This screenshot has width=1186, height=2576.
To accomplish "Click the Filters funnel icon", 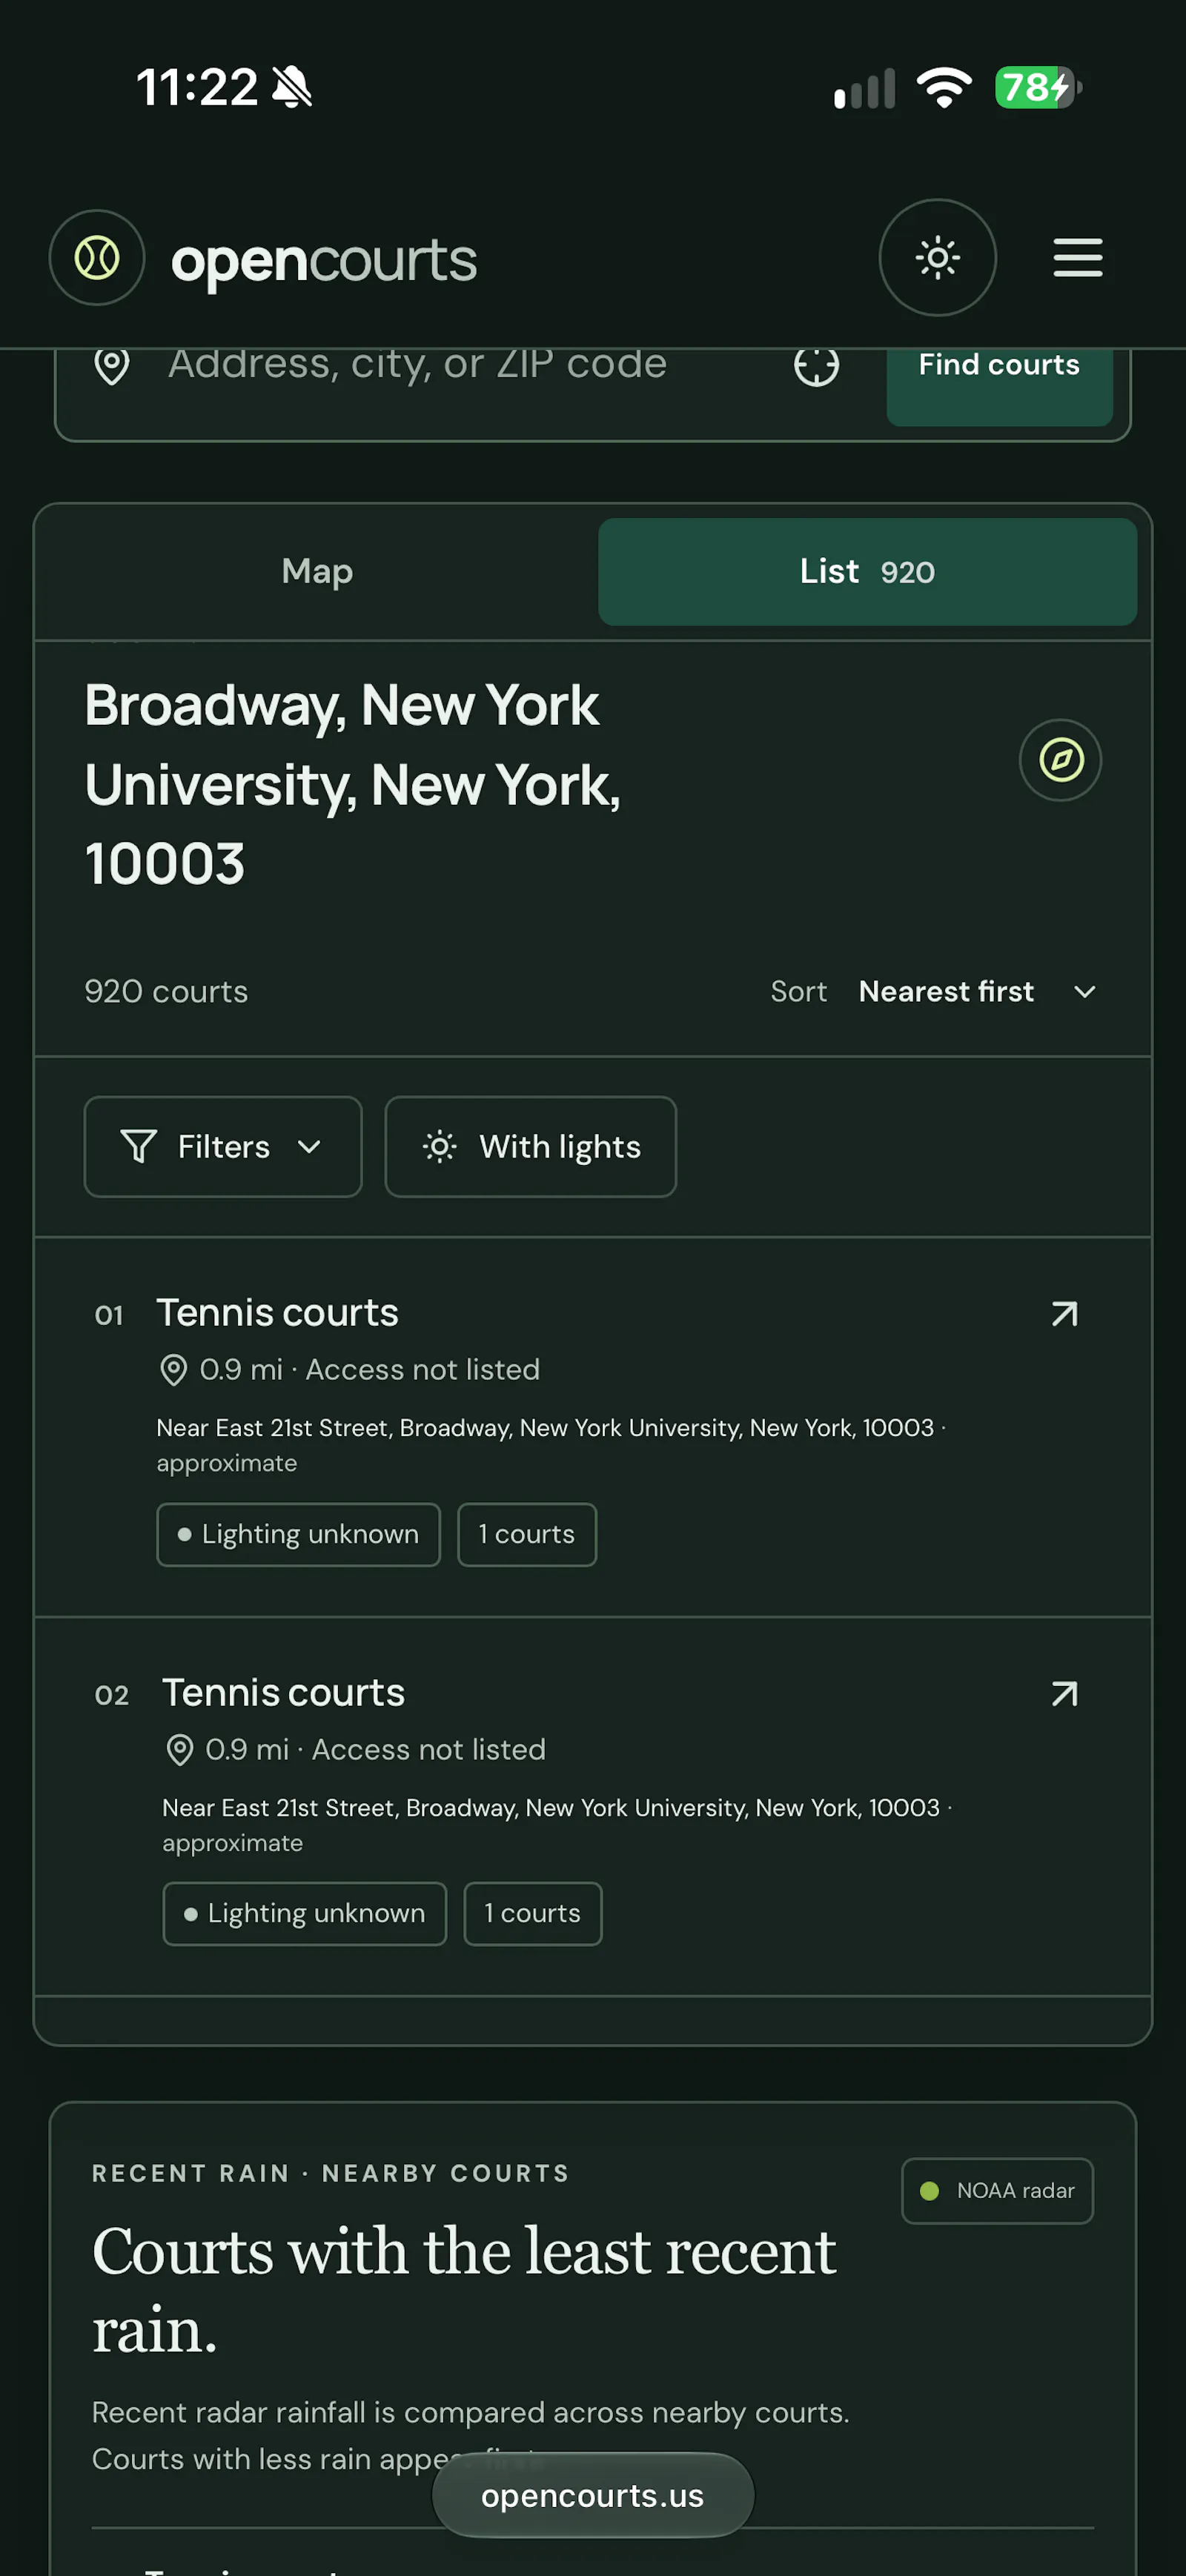I will click(138, 1146).
